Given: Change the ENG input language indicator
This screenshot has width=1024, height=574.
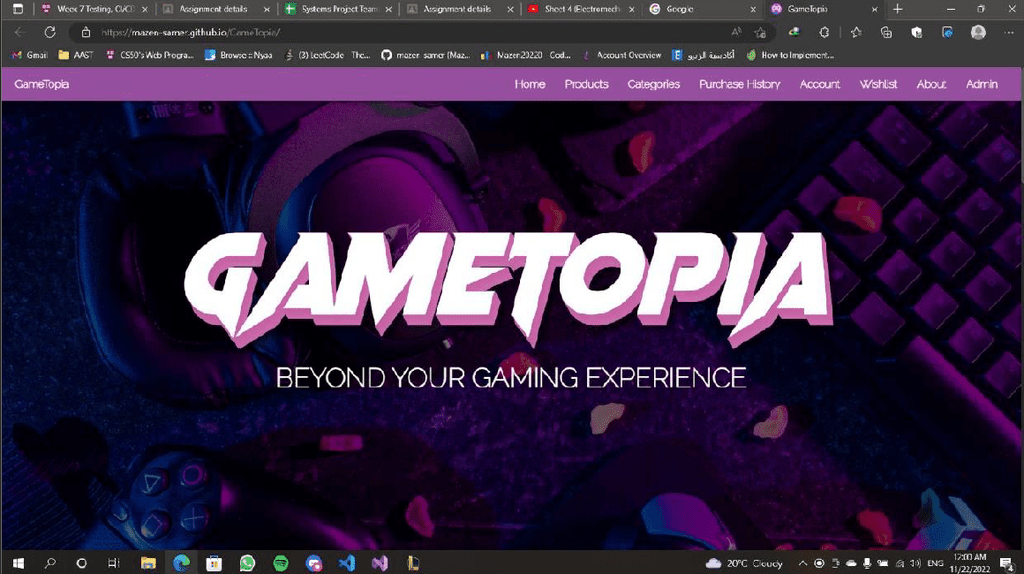Looking at the screenshot, I should [x=935, y=563].
